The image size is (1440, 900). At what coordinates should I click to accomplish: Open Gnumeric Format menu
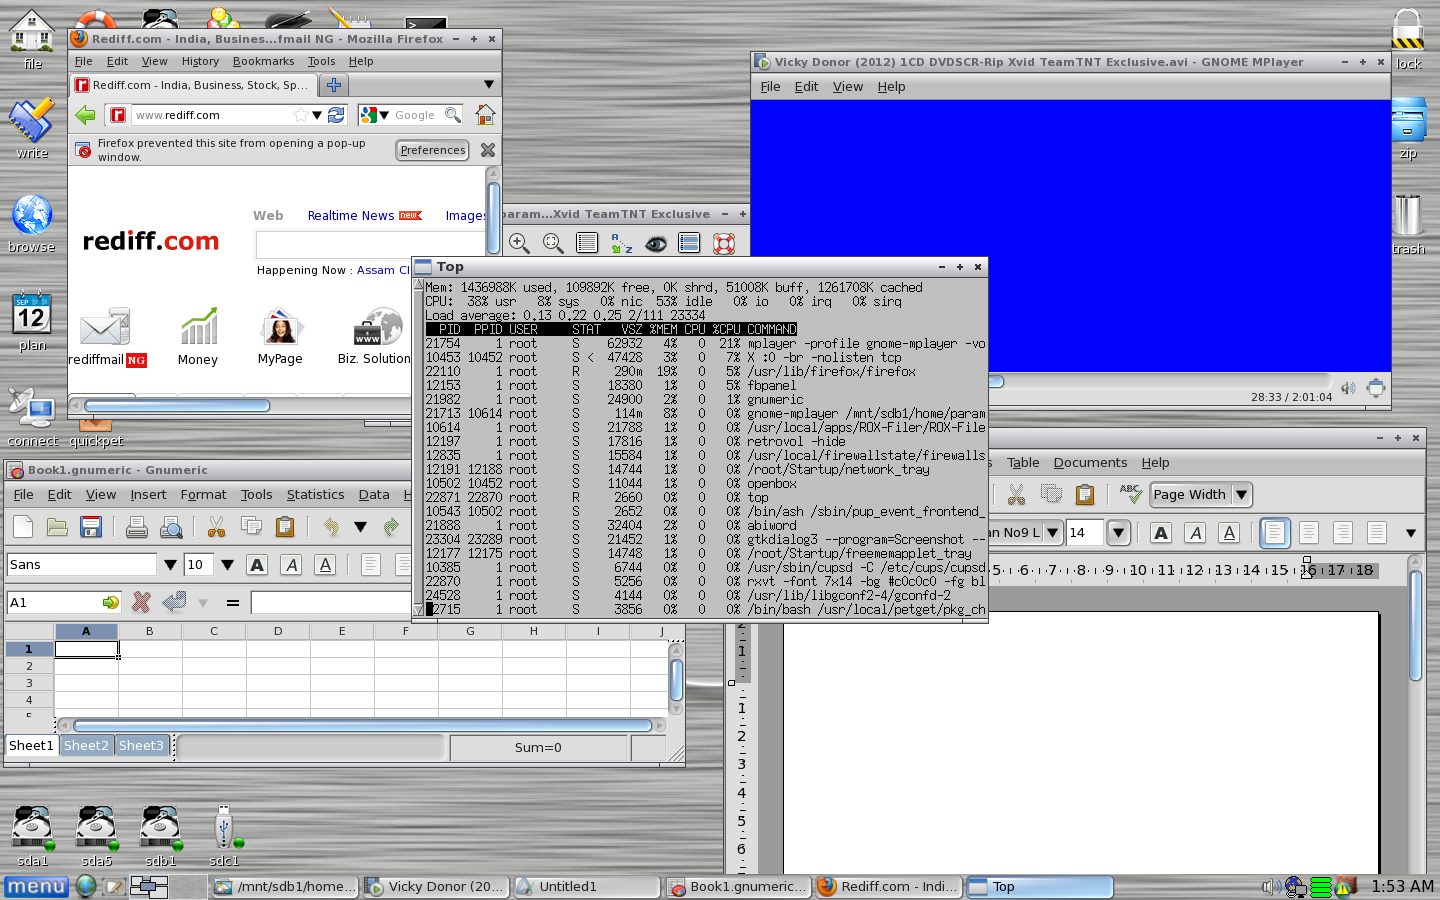point(203,495)
